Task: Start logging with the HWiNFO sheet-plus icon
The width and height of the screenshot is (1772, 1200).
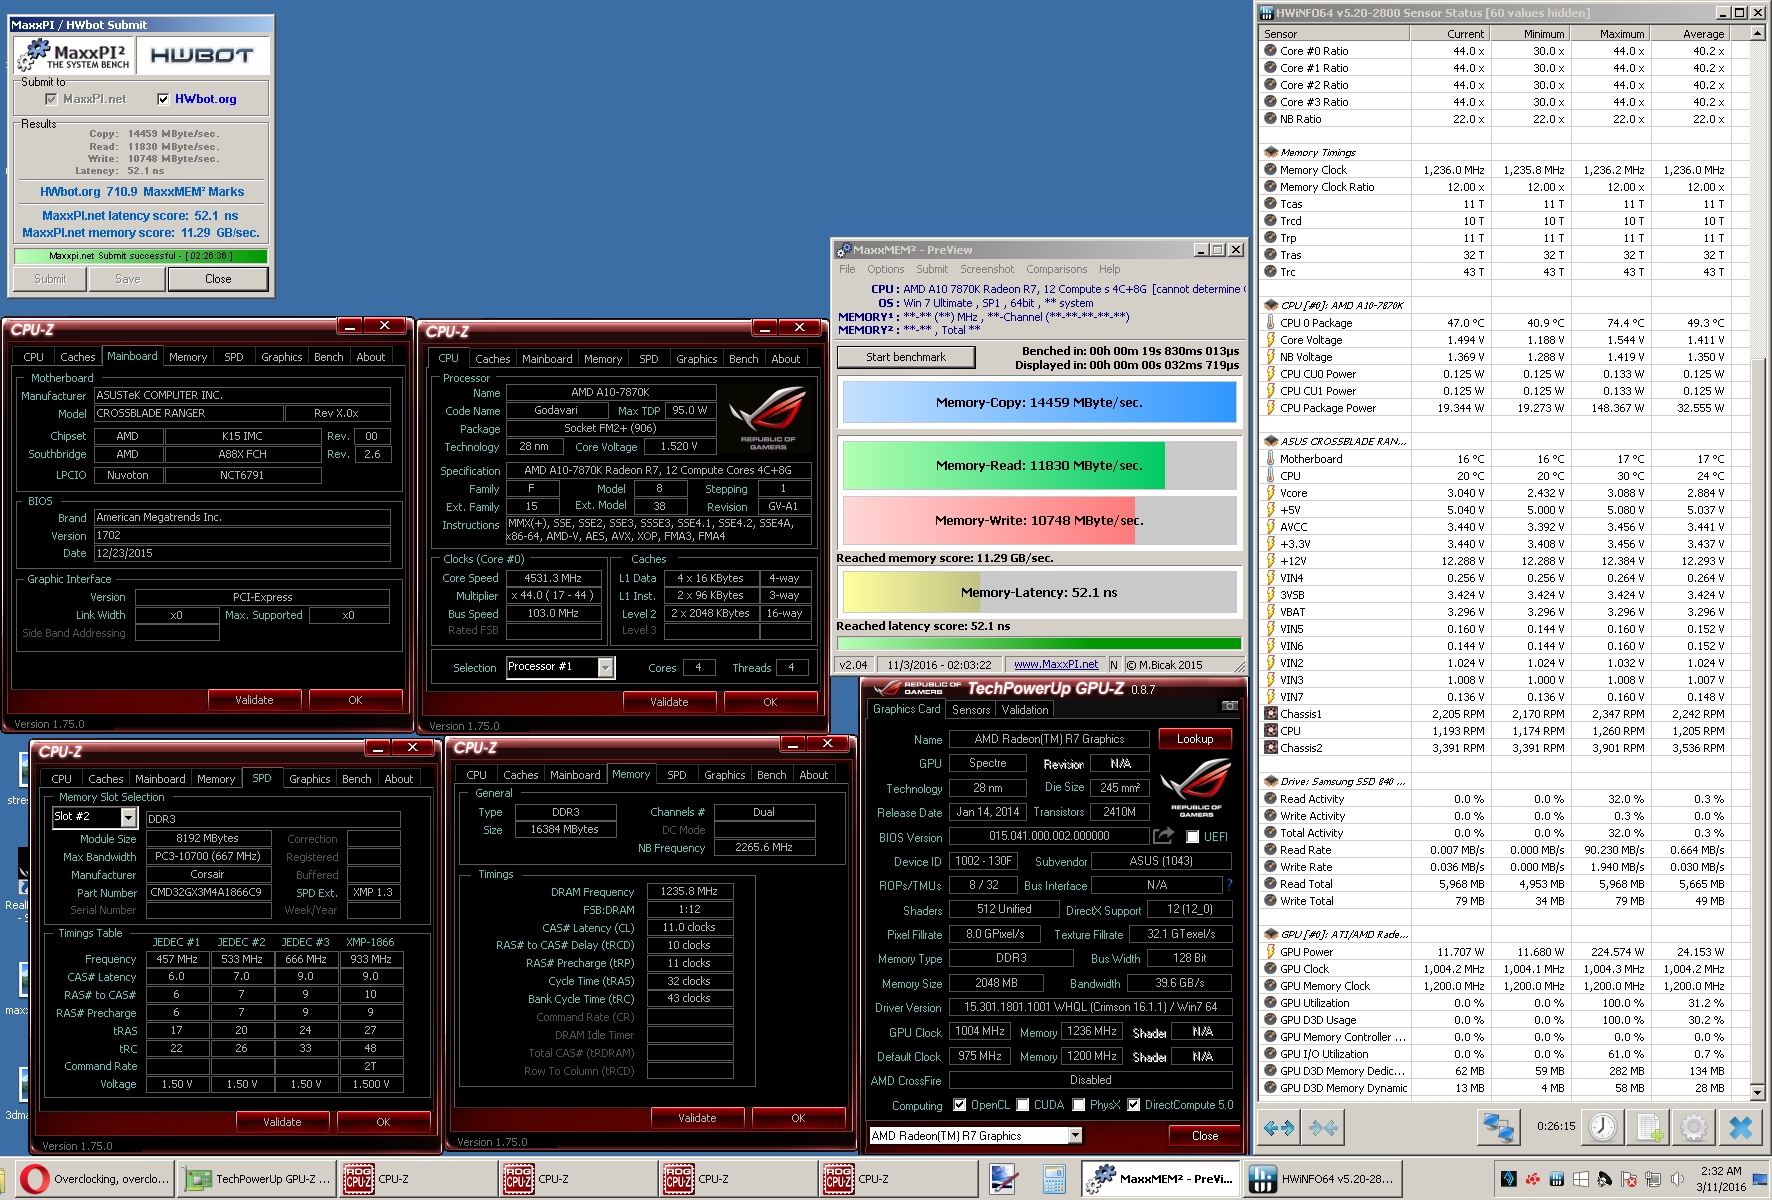Action: [1650, 1128]
